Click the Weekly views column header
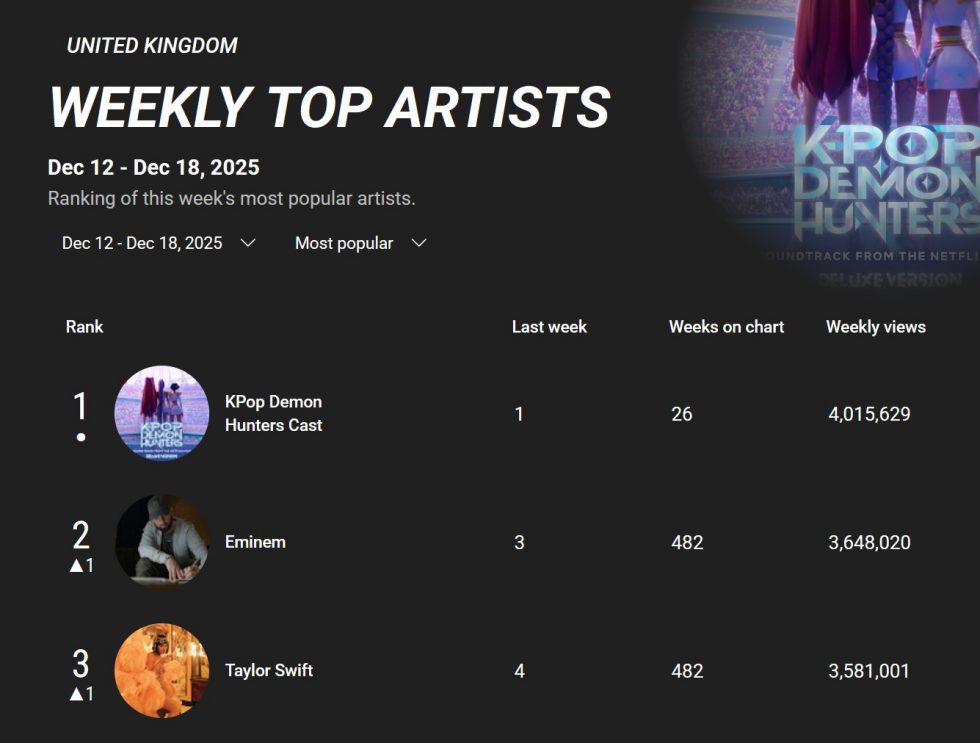This screenshot has width=980, height=743. (875, 327)
